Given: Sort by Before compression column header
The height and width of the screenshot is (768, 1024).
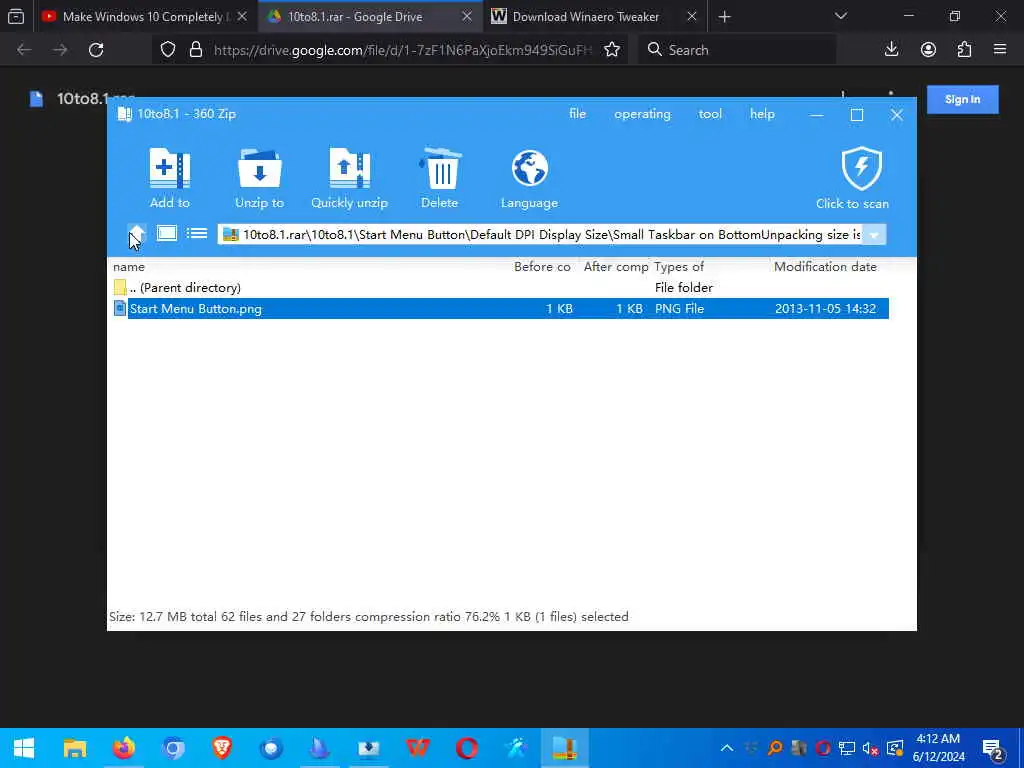Looking at the screenshot, I should [x=542, y=266].
